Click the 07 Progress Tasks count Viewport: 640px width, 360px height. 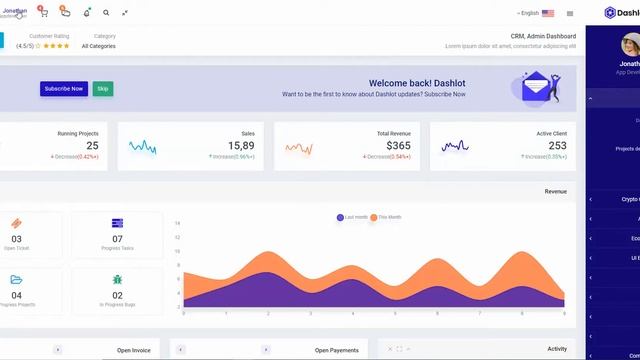(x=117, y=239)
